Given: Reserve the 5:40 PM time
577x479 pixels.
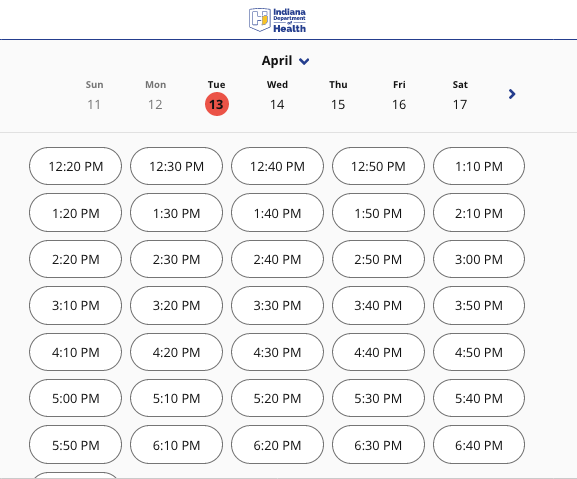Looking at the screenshot, I should point(479,398).
